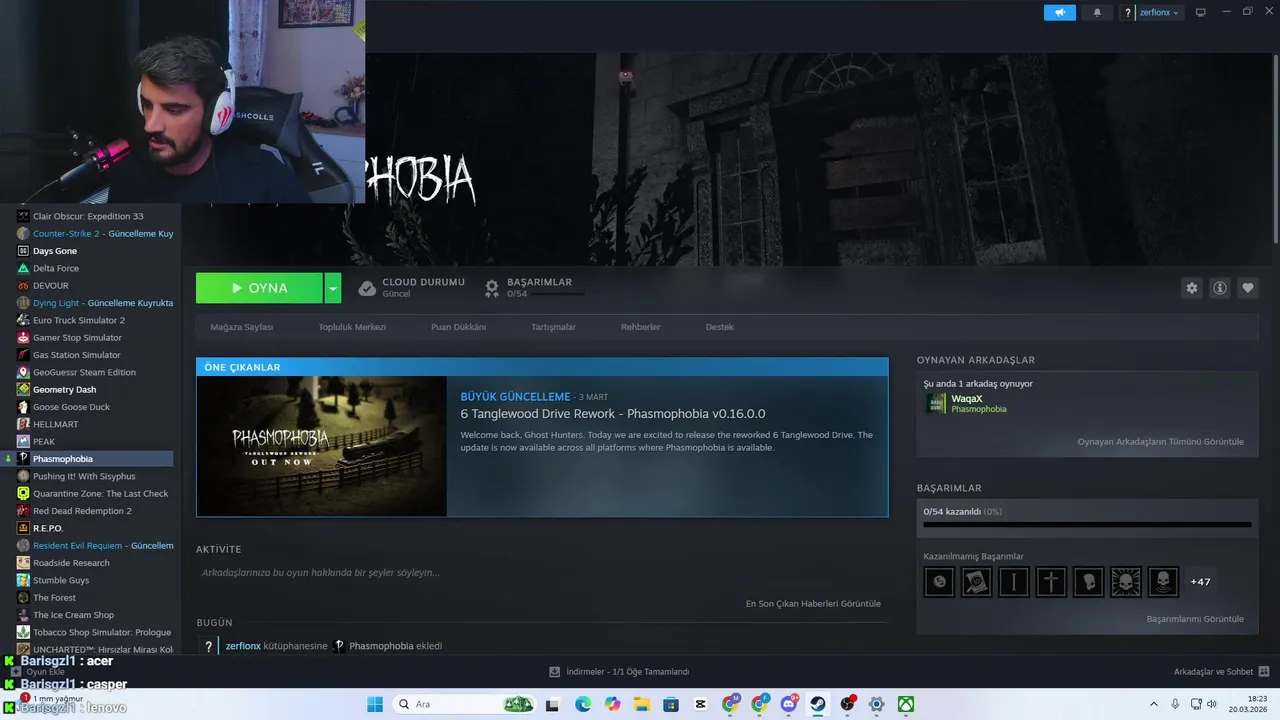Switch to Big Picture mode monitor icon
This screenshot has width=1280, height=720.
coord(1200,12)
